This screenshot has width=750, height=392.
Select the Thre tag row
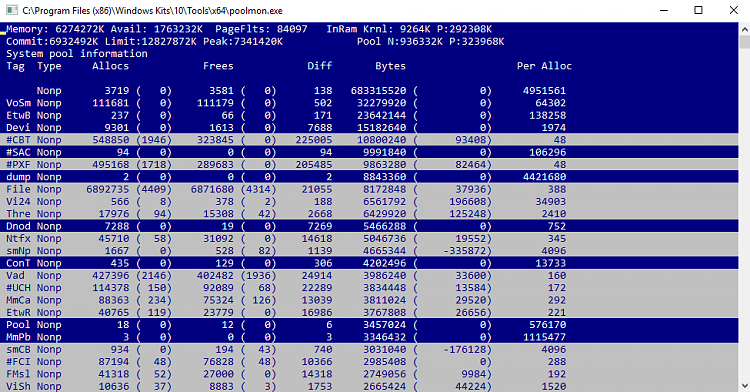coord(369,214)
